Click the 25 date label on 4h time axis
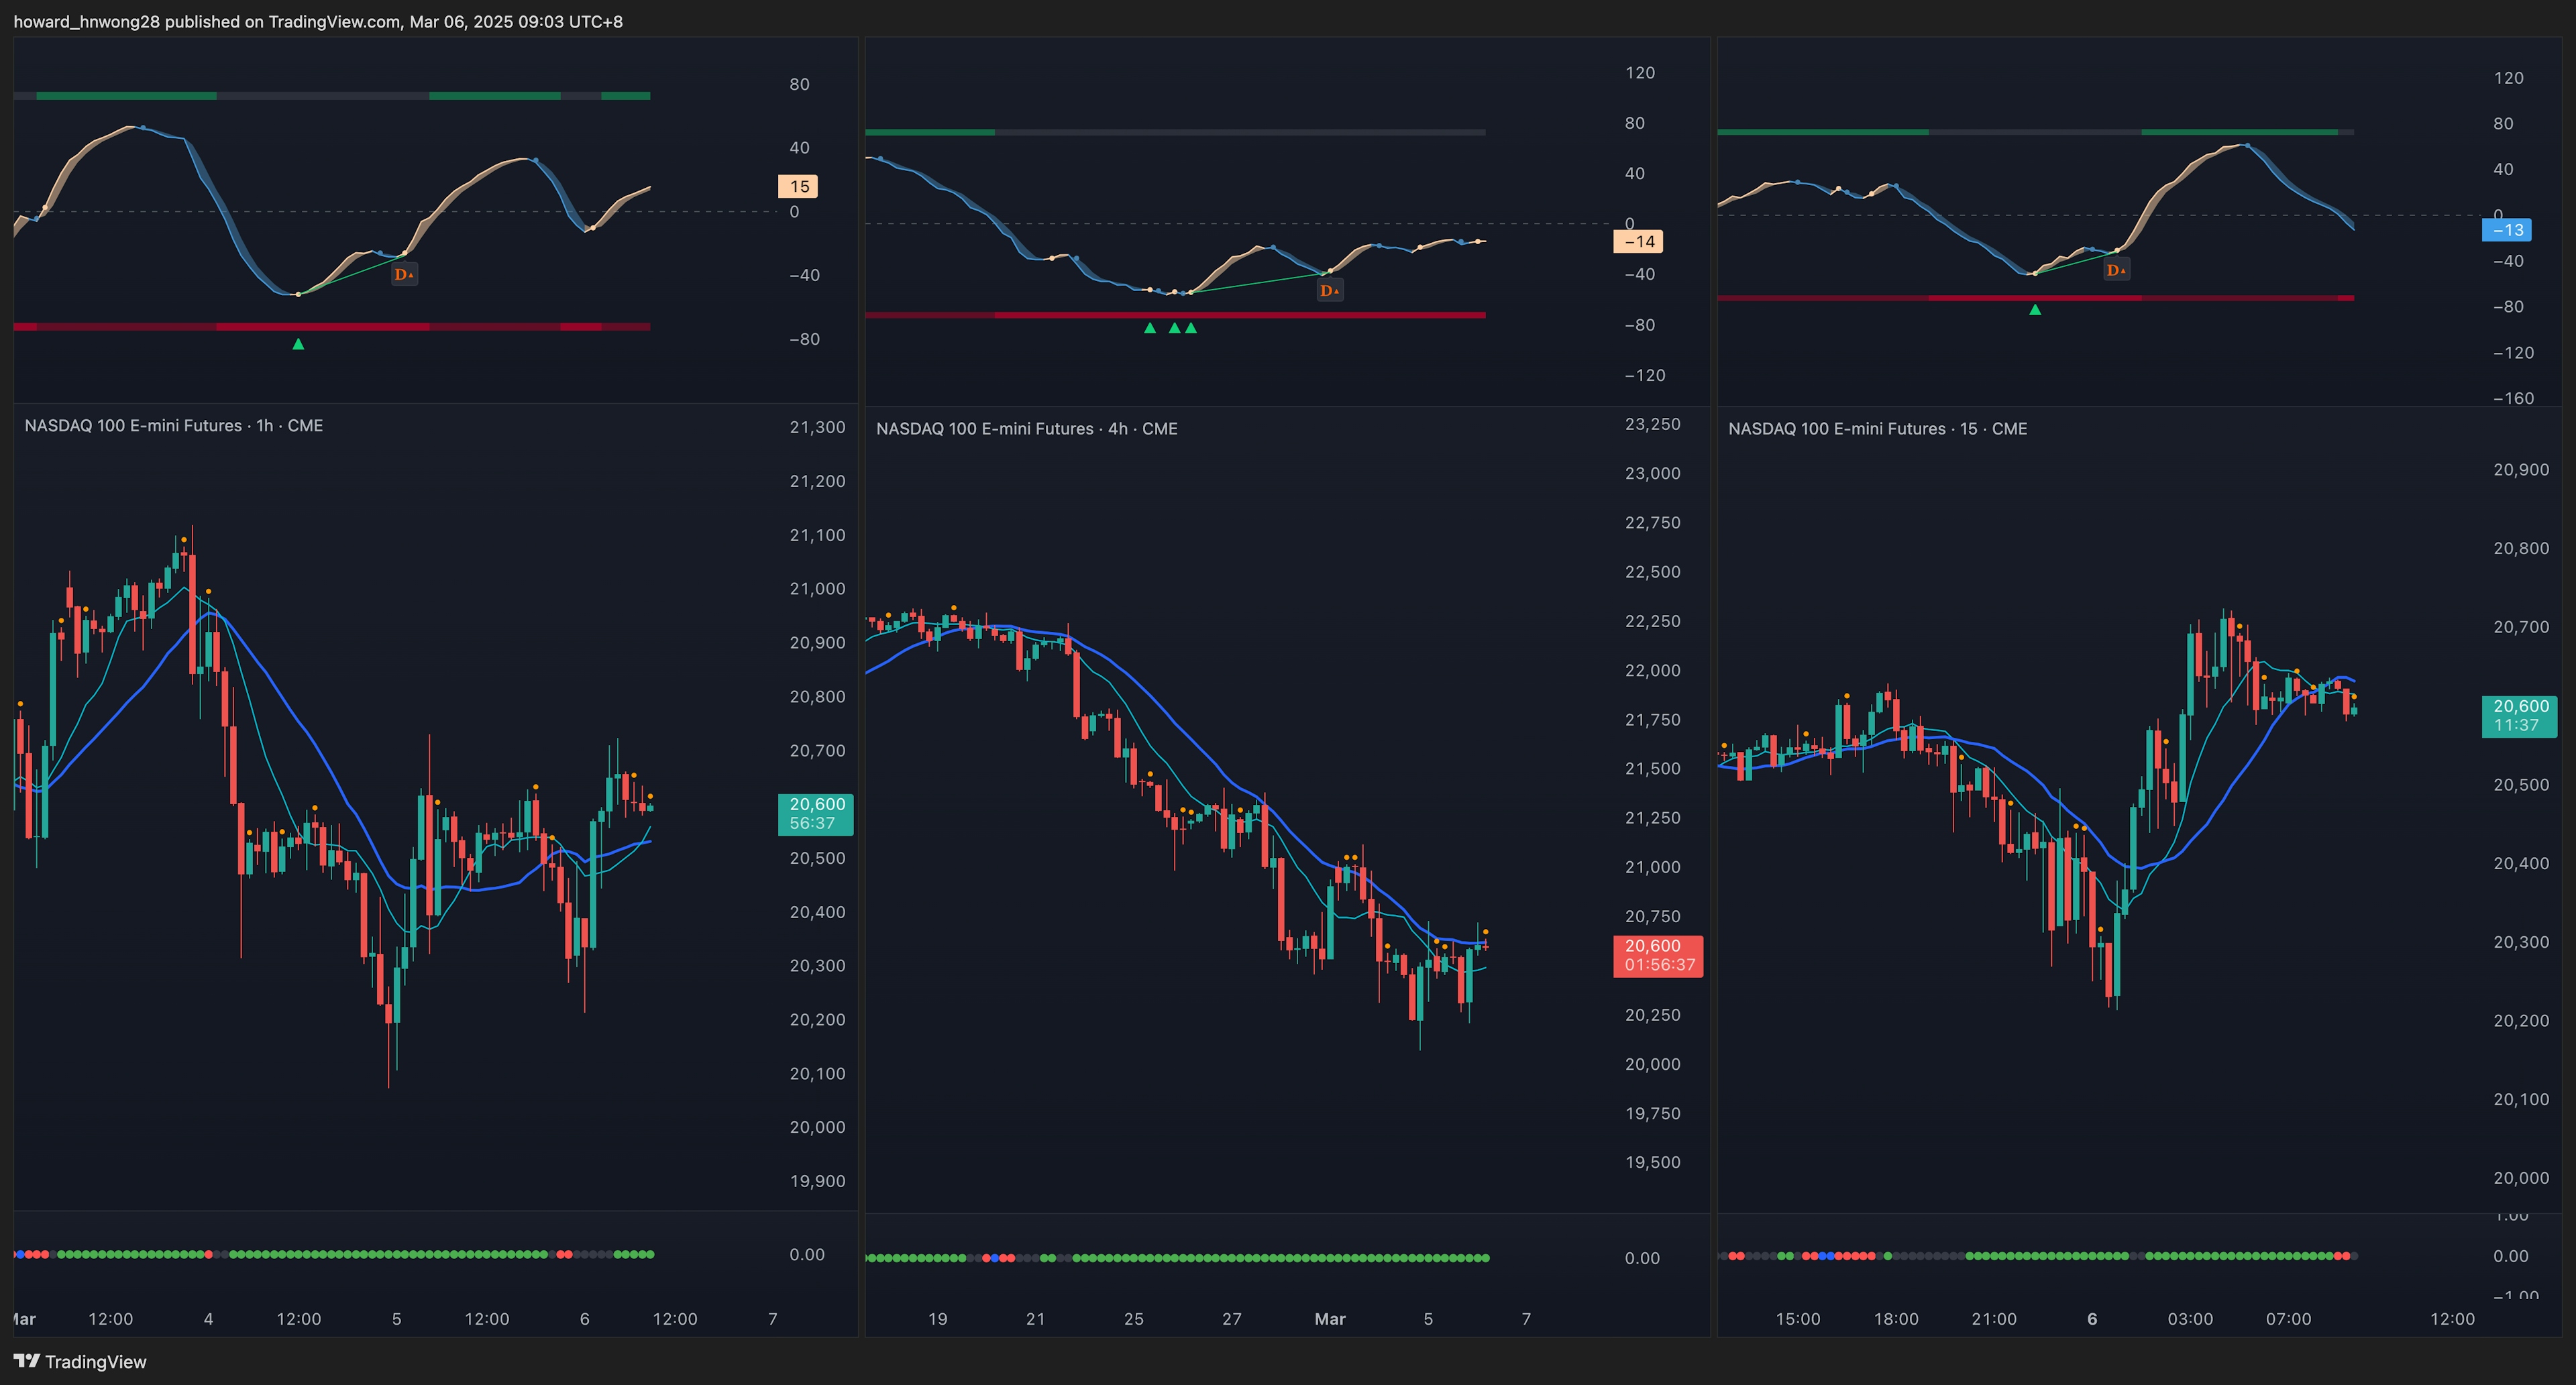Viewport: 2576px width, 1385px height. [x=1133, y=1319]
